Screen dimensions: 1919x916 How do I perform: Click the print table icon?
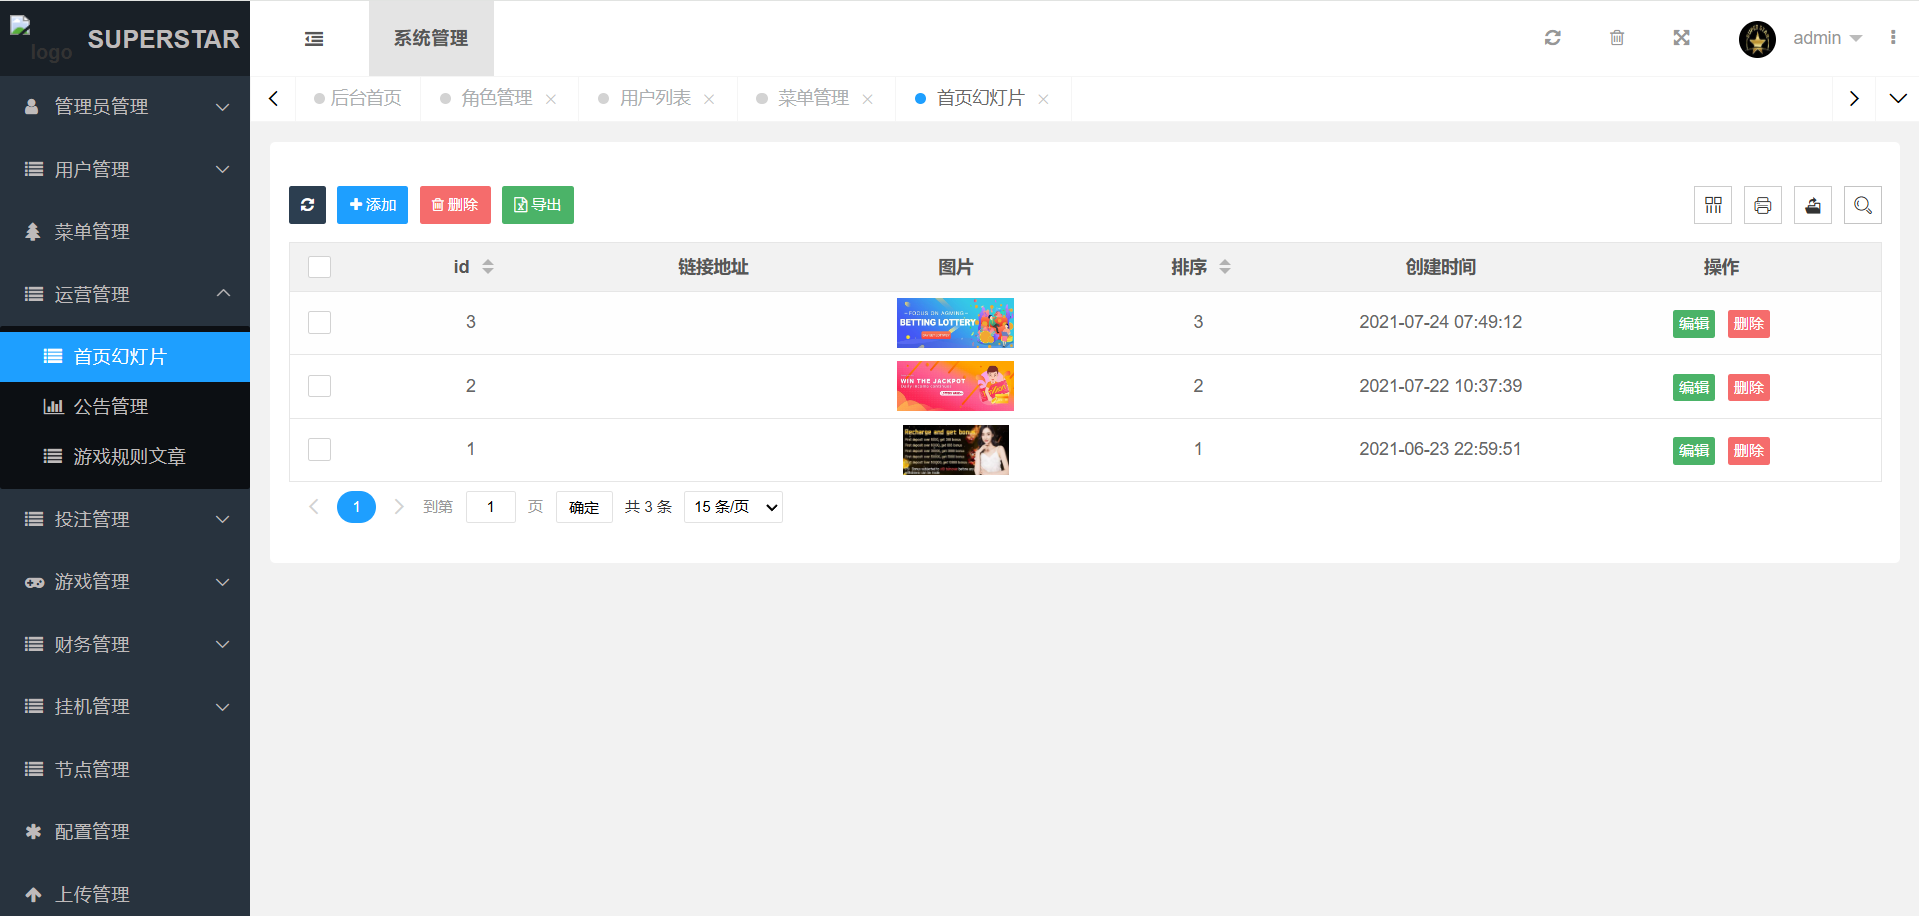click(1763, 205)
